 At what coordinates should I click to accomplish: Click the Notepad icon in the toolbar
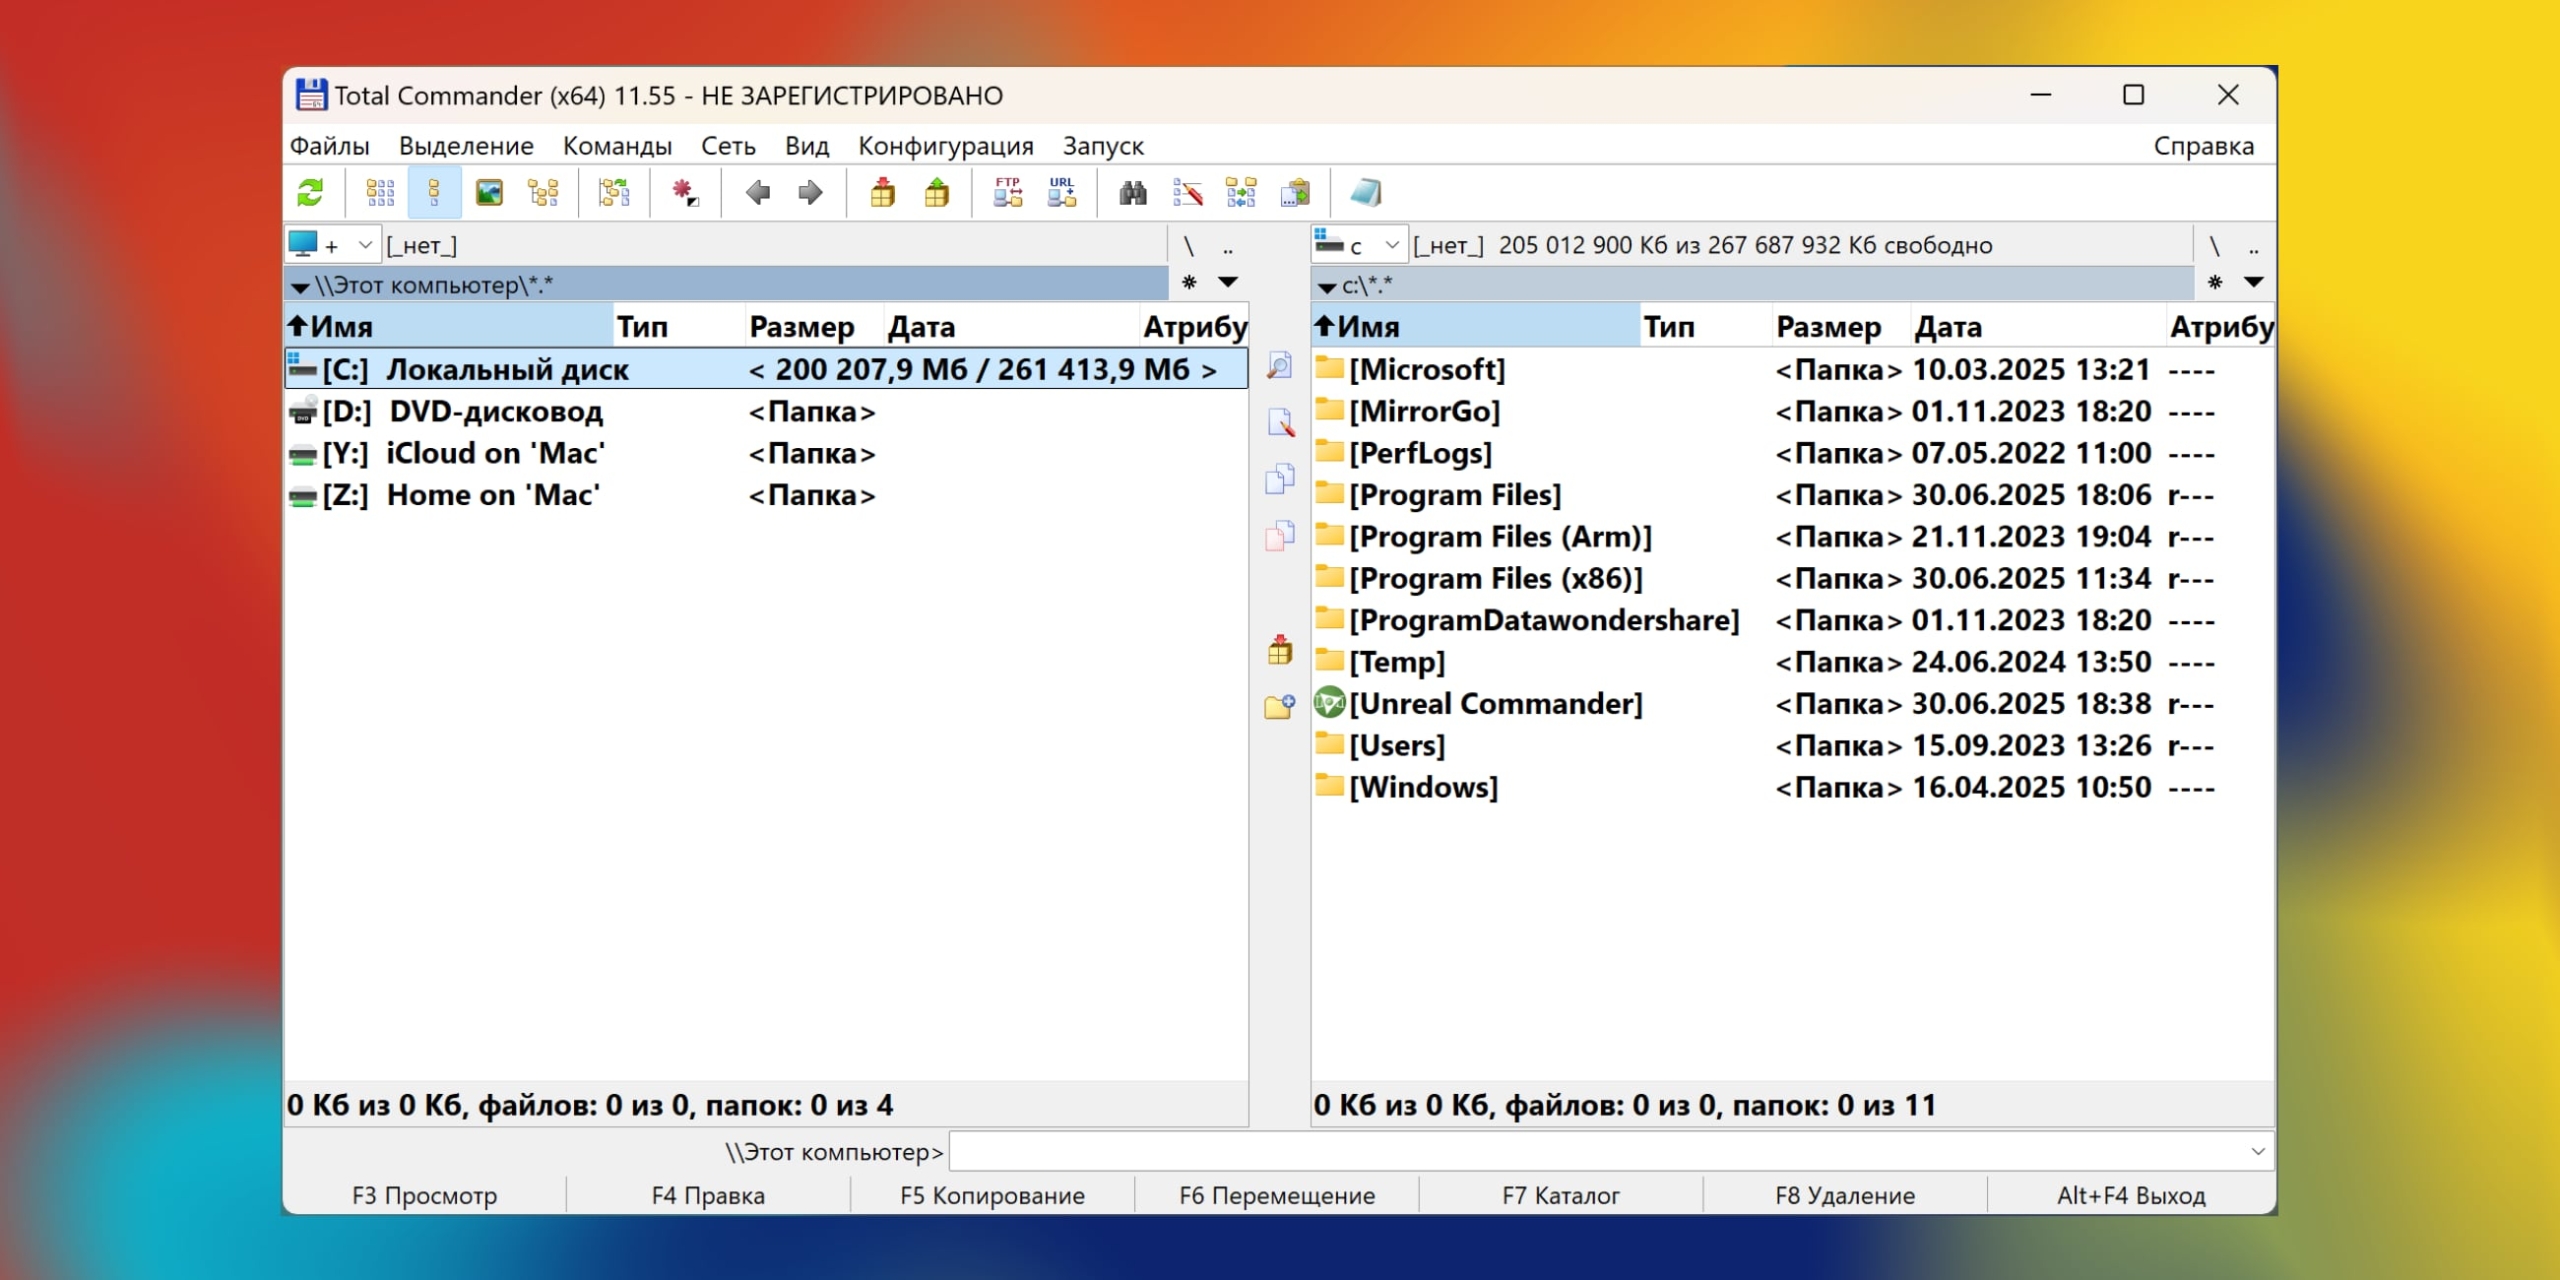(x=1365, y=192)
